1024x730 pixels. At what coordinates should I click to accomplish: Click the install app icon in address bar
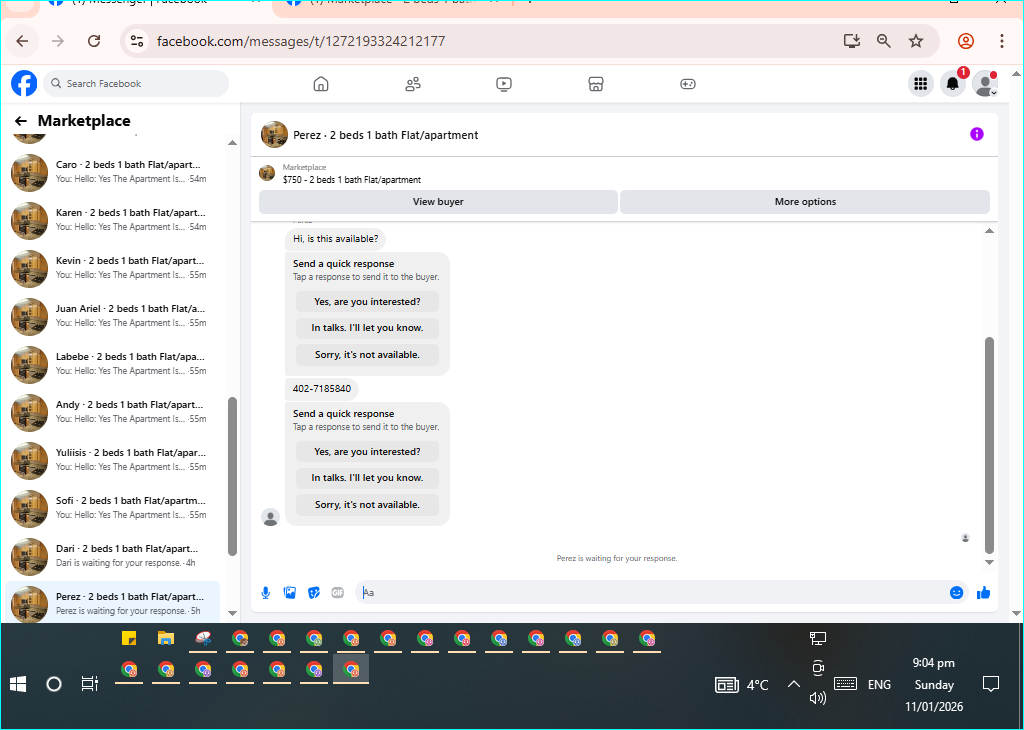[852, 41]
